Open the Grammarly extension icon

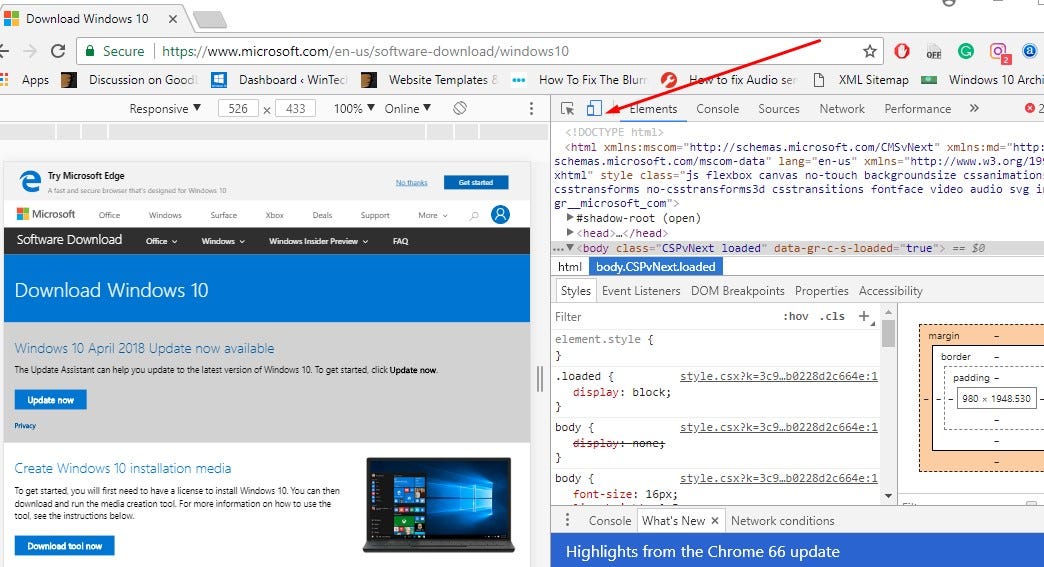coord(965,51)
